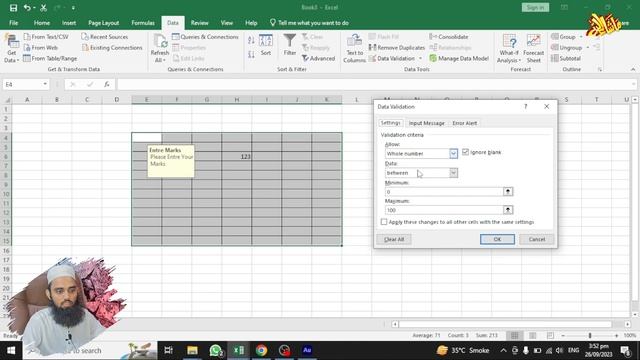Switch to the Page Layout tab
This screenshot has height=360, width=640.
click(104, 23)
